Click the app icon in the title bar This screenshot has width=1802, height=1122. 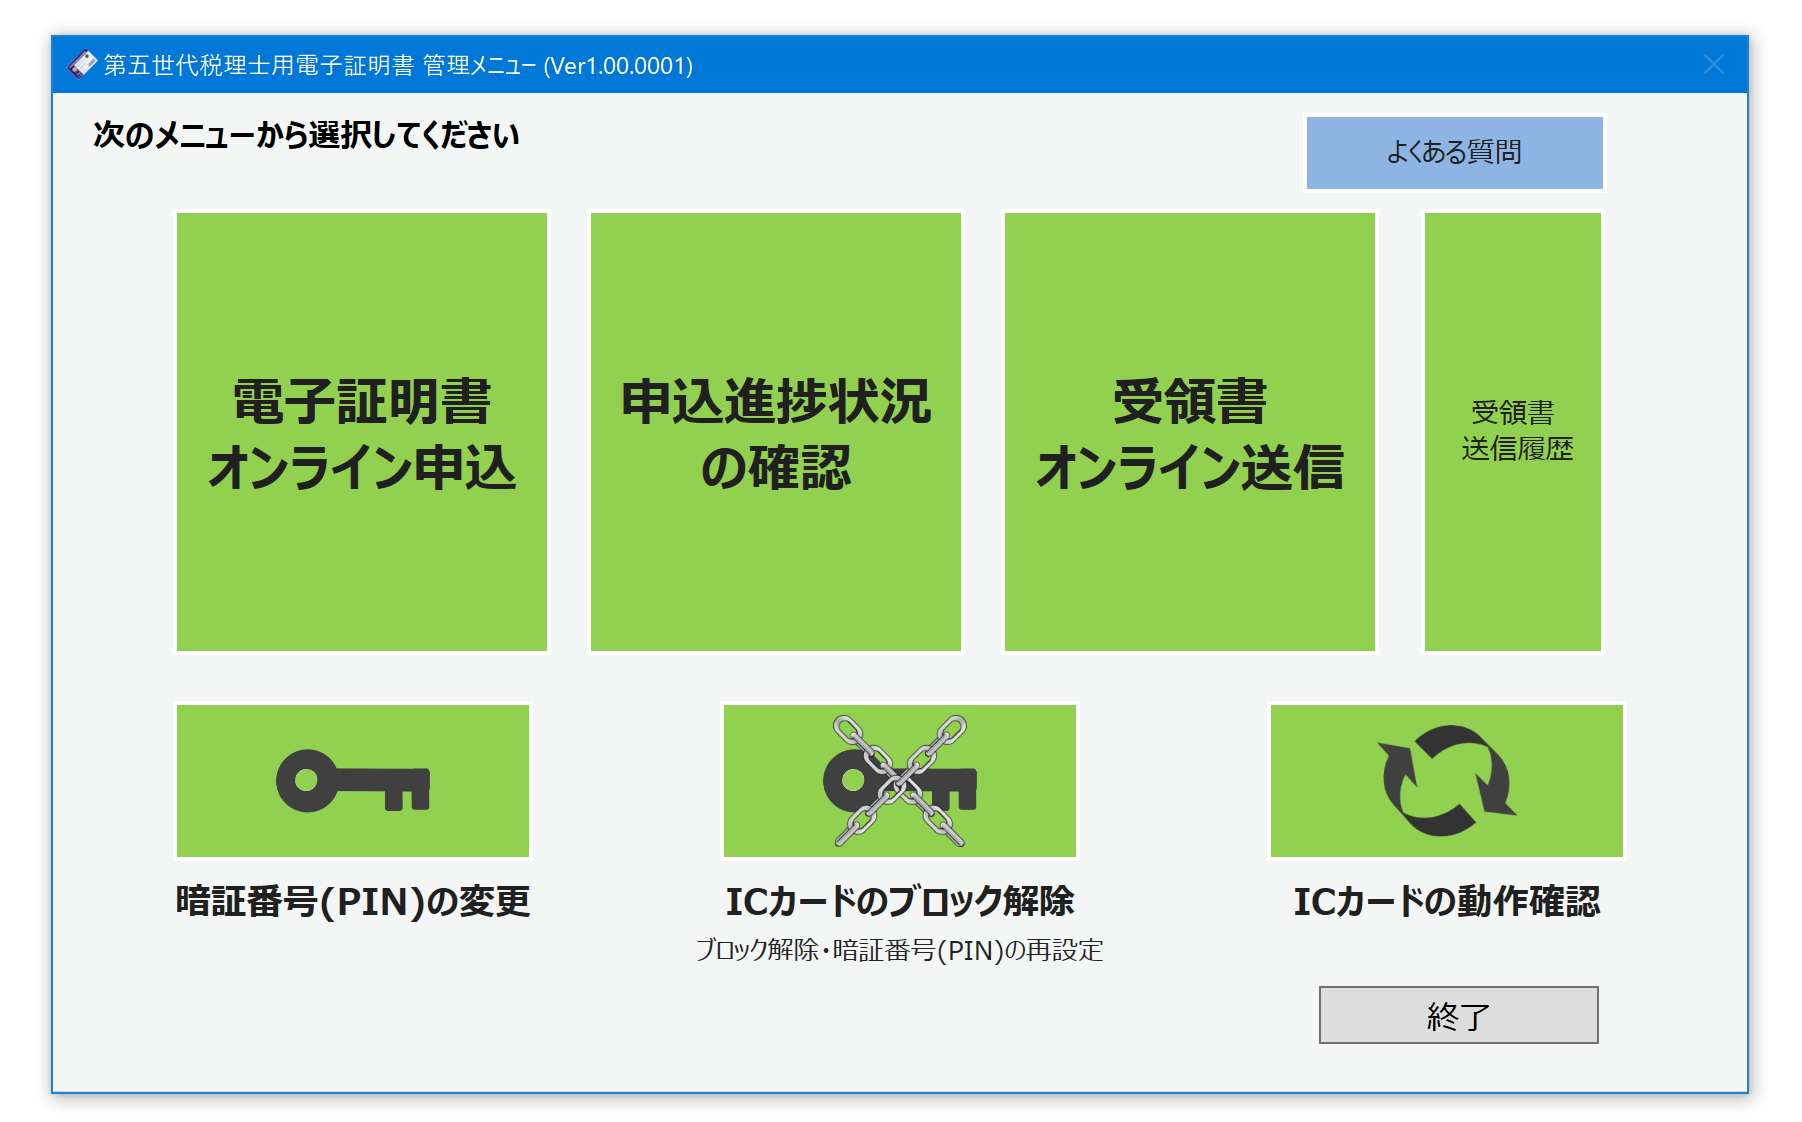coord(82,65)
